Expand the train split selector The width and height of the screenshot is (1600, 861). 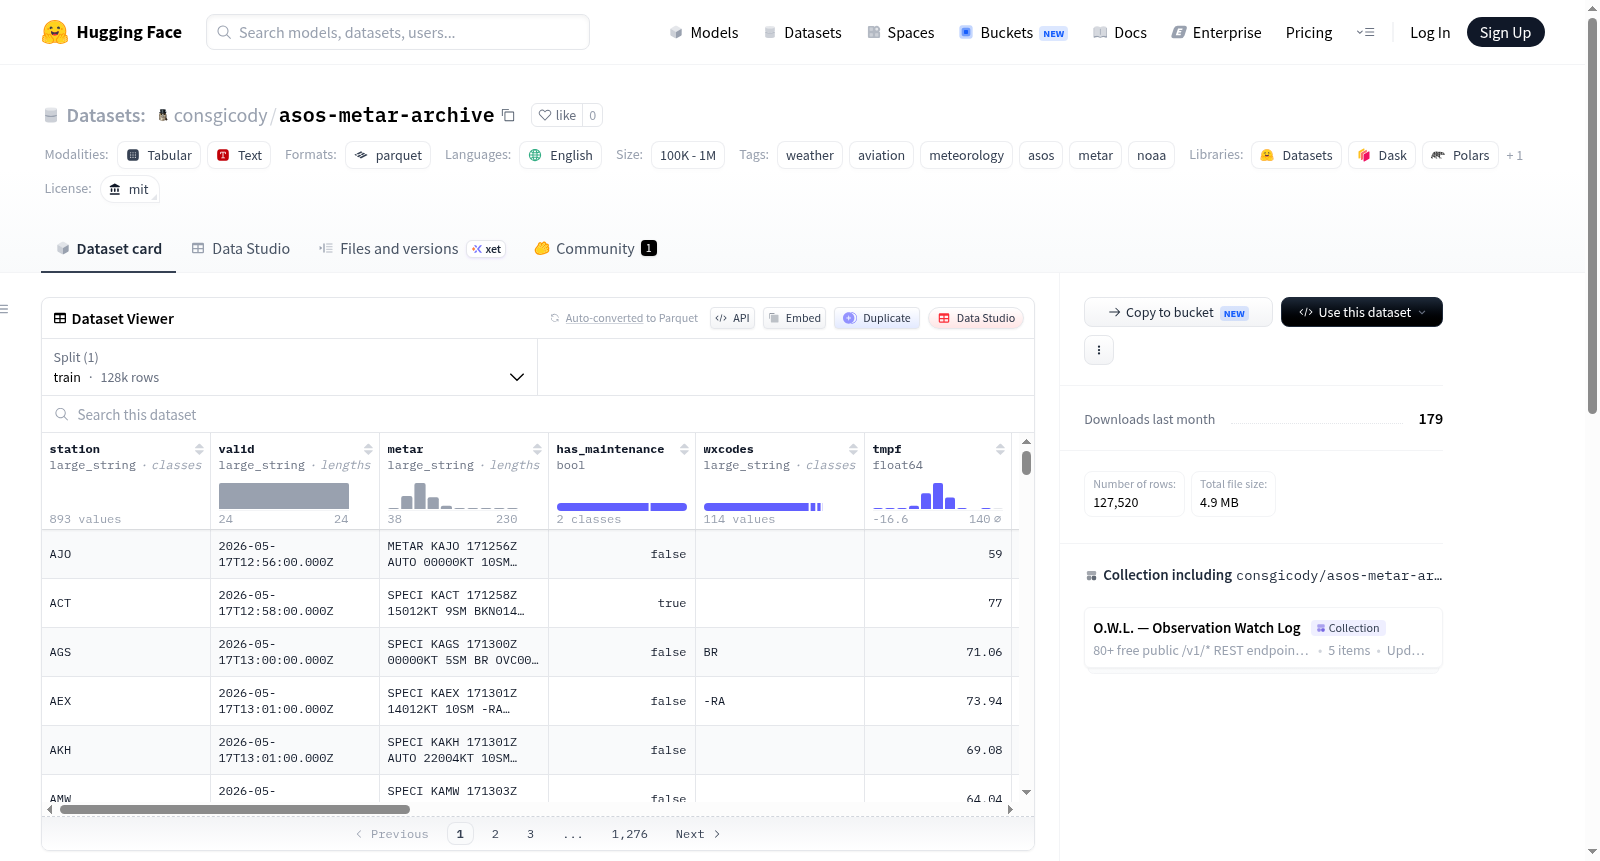pos(289,367)
